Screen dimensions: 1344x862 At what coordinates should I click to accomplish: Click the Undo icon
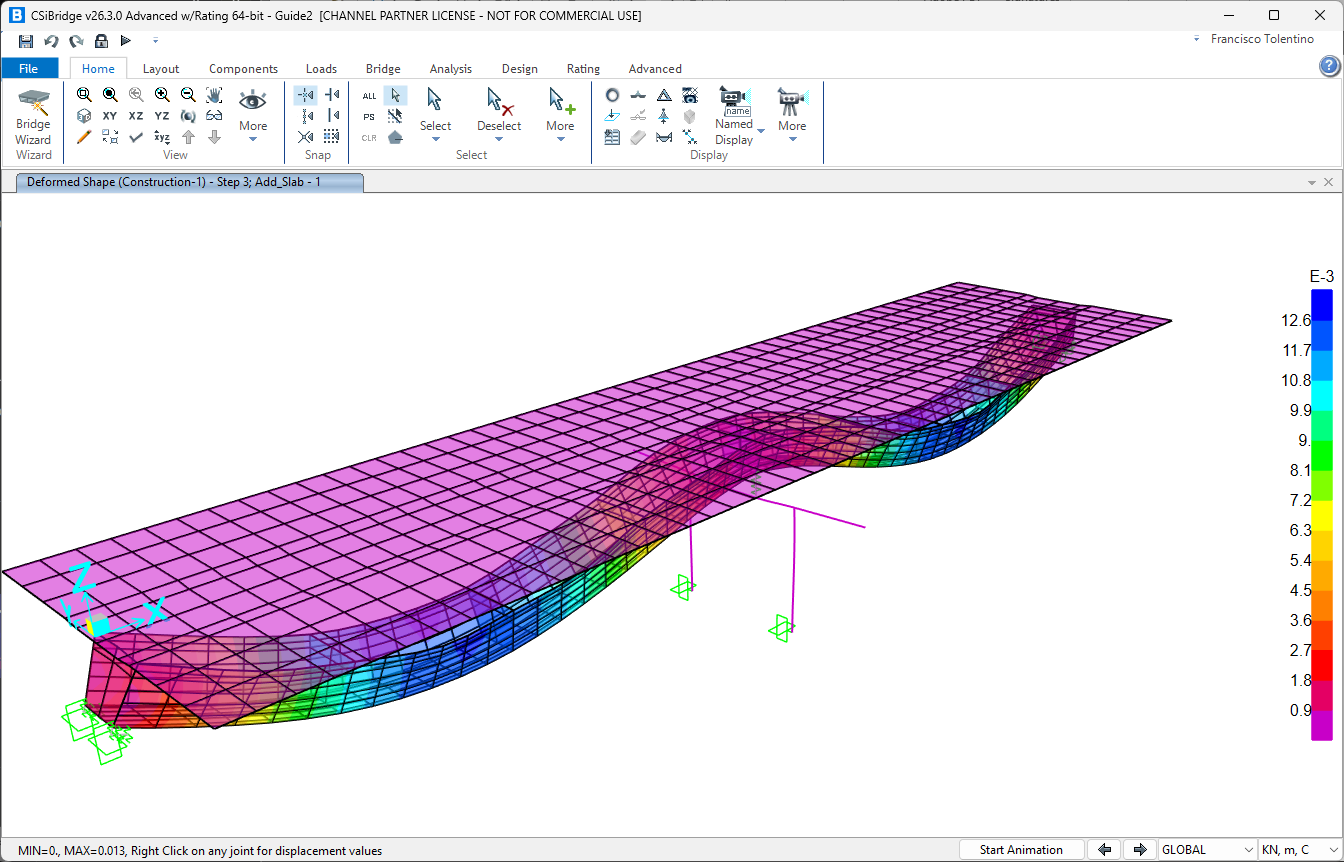click(x=50, y=40)
